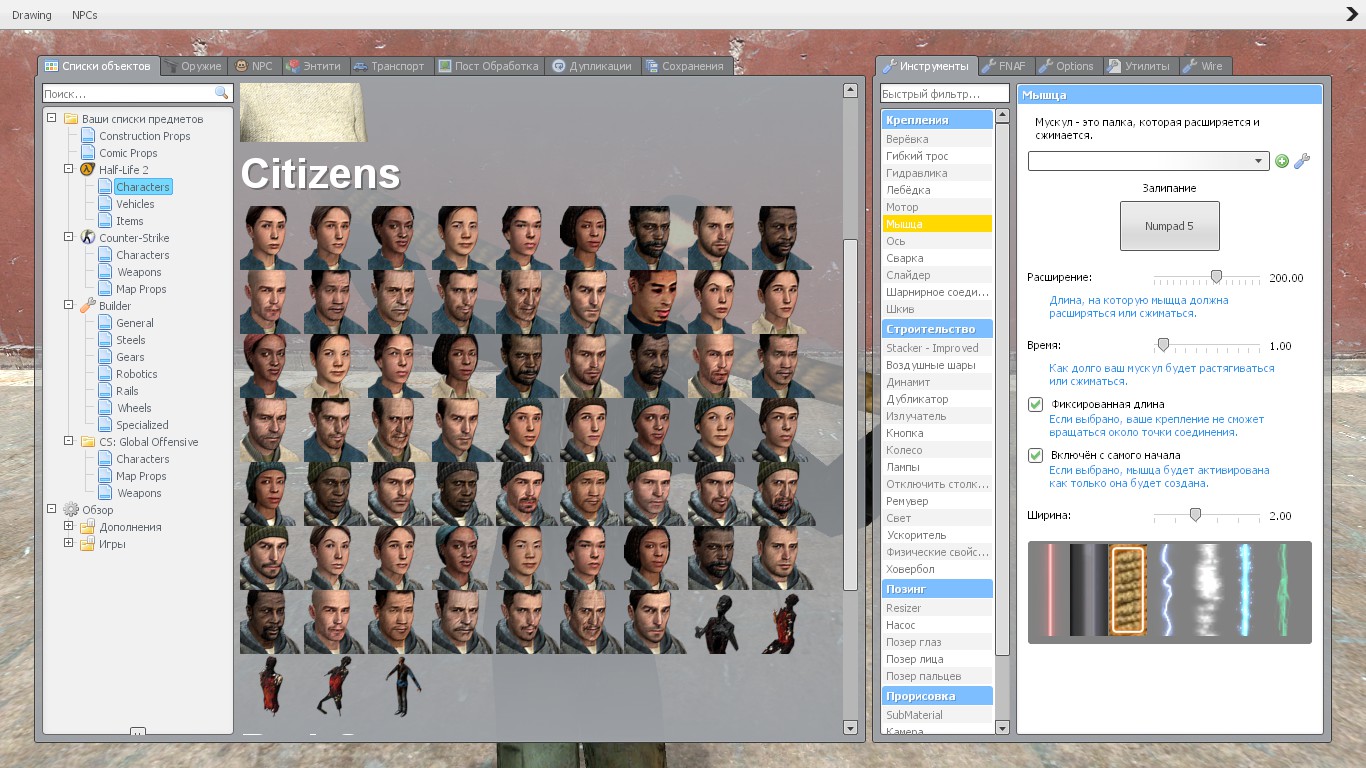This screenshot has height=768, width=1366.
Task: Open Comic Props list
Action: click(128, 153)
